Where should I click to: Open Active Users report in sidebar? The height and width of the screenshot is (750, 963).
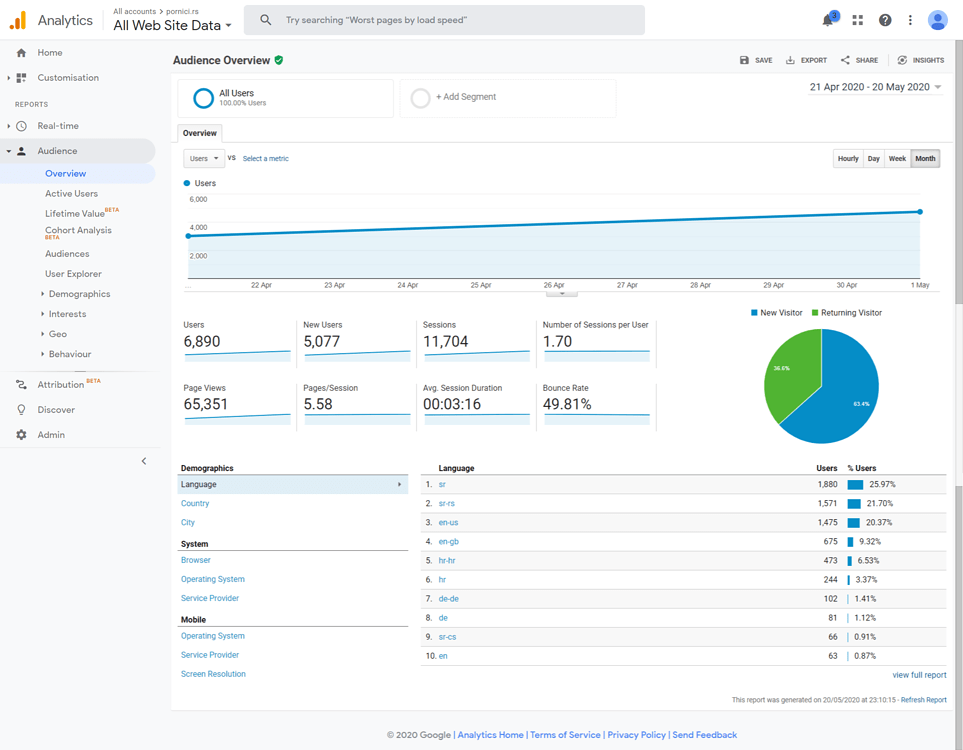click(71, 193)
